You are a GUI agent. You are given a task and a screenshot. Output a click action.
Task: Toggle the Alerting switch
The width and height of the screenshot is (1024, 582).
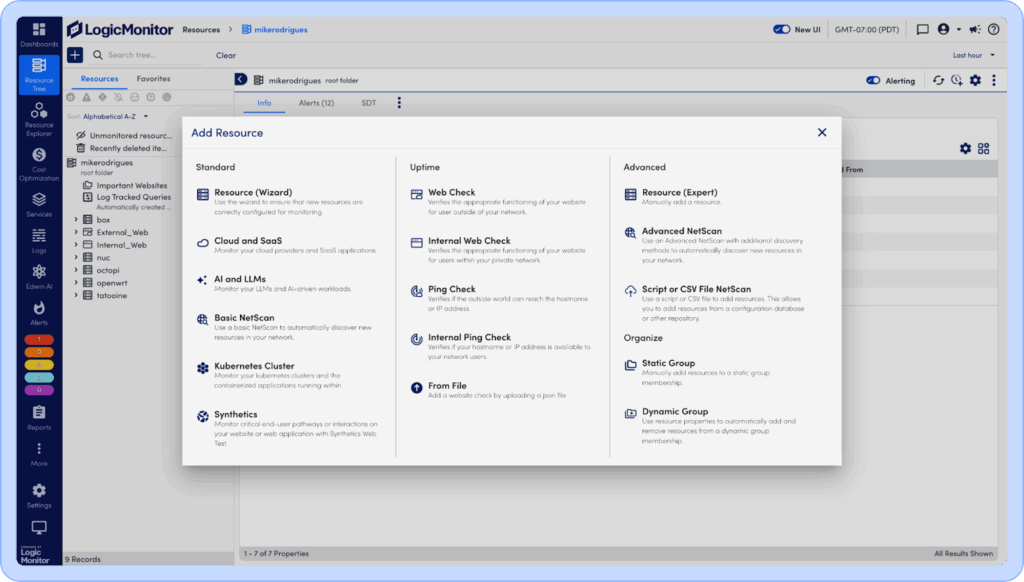[873, 81]
